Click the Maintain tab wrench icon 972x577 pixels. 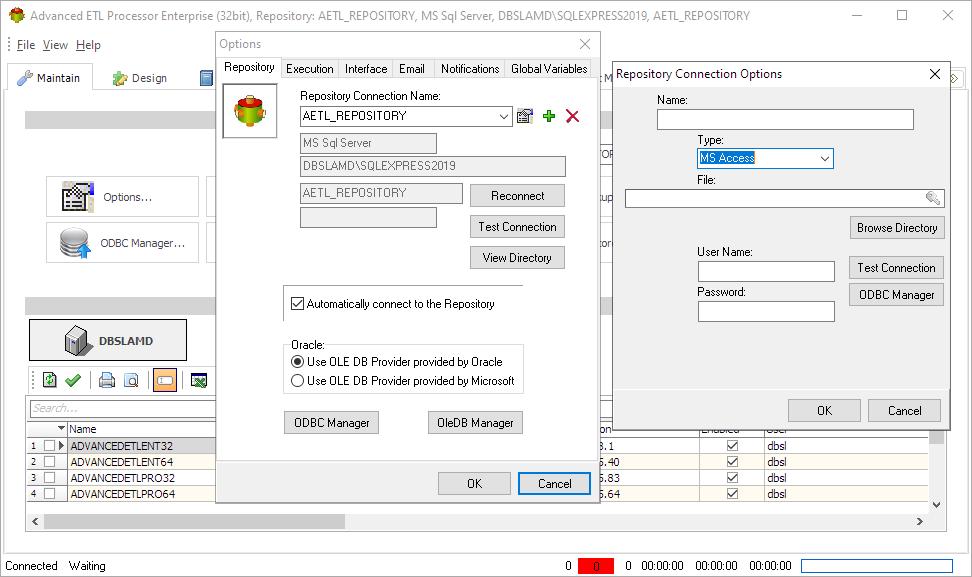point(25,78)
